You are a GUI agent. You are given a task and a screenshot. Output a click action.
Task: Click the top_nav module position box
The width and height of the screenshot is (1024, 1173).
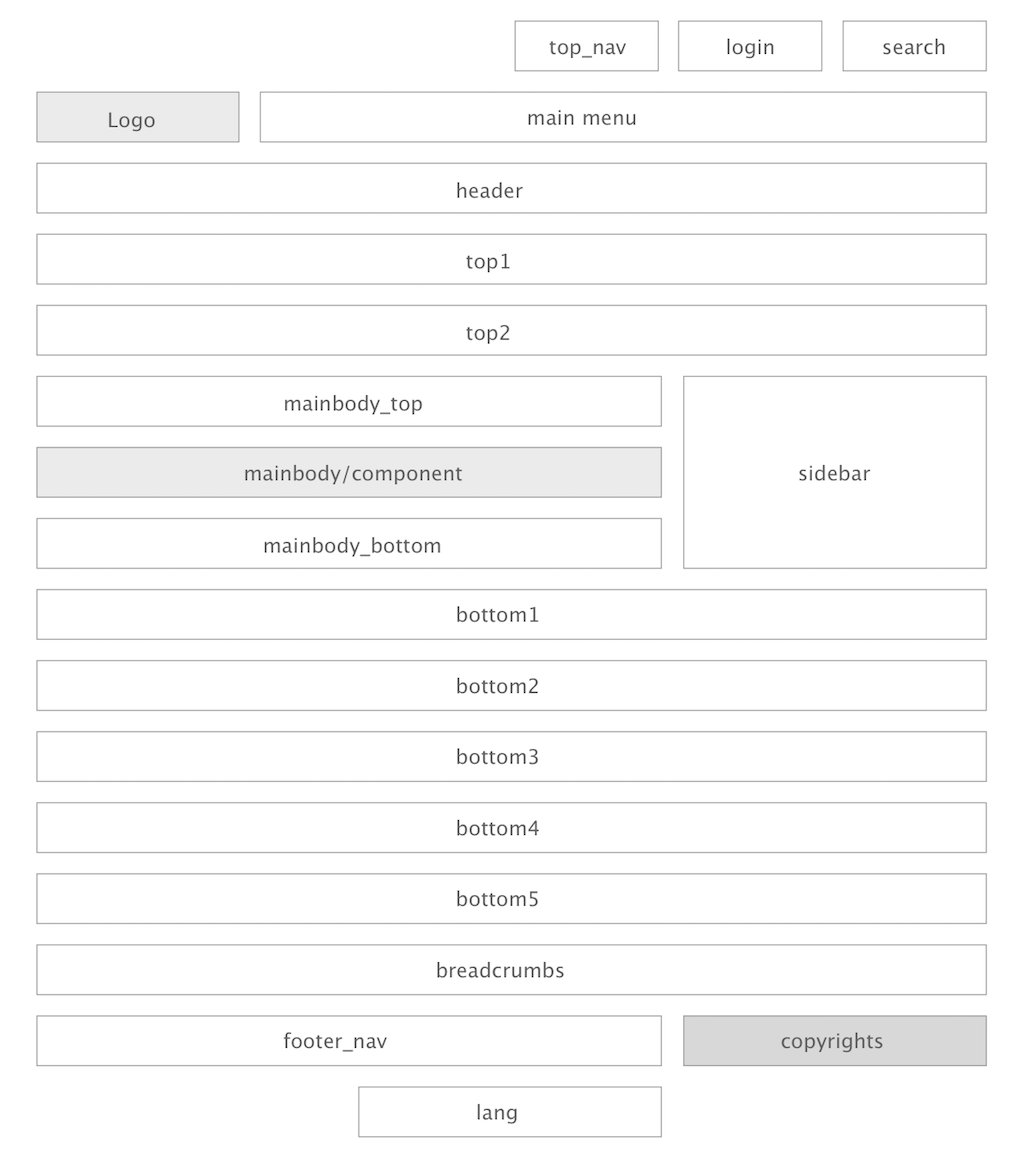586,46
